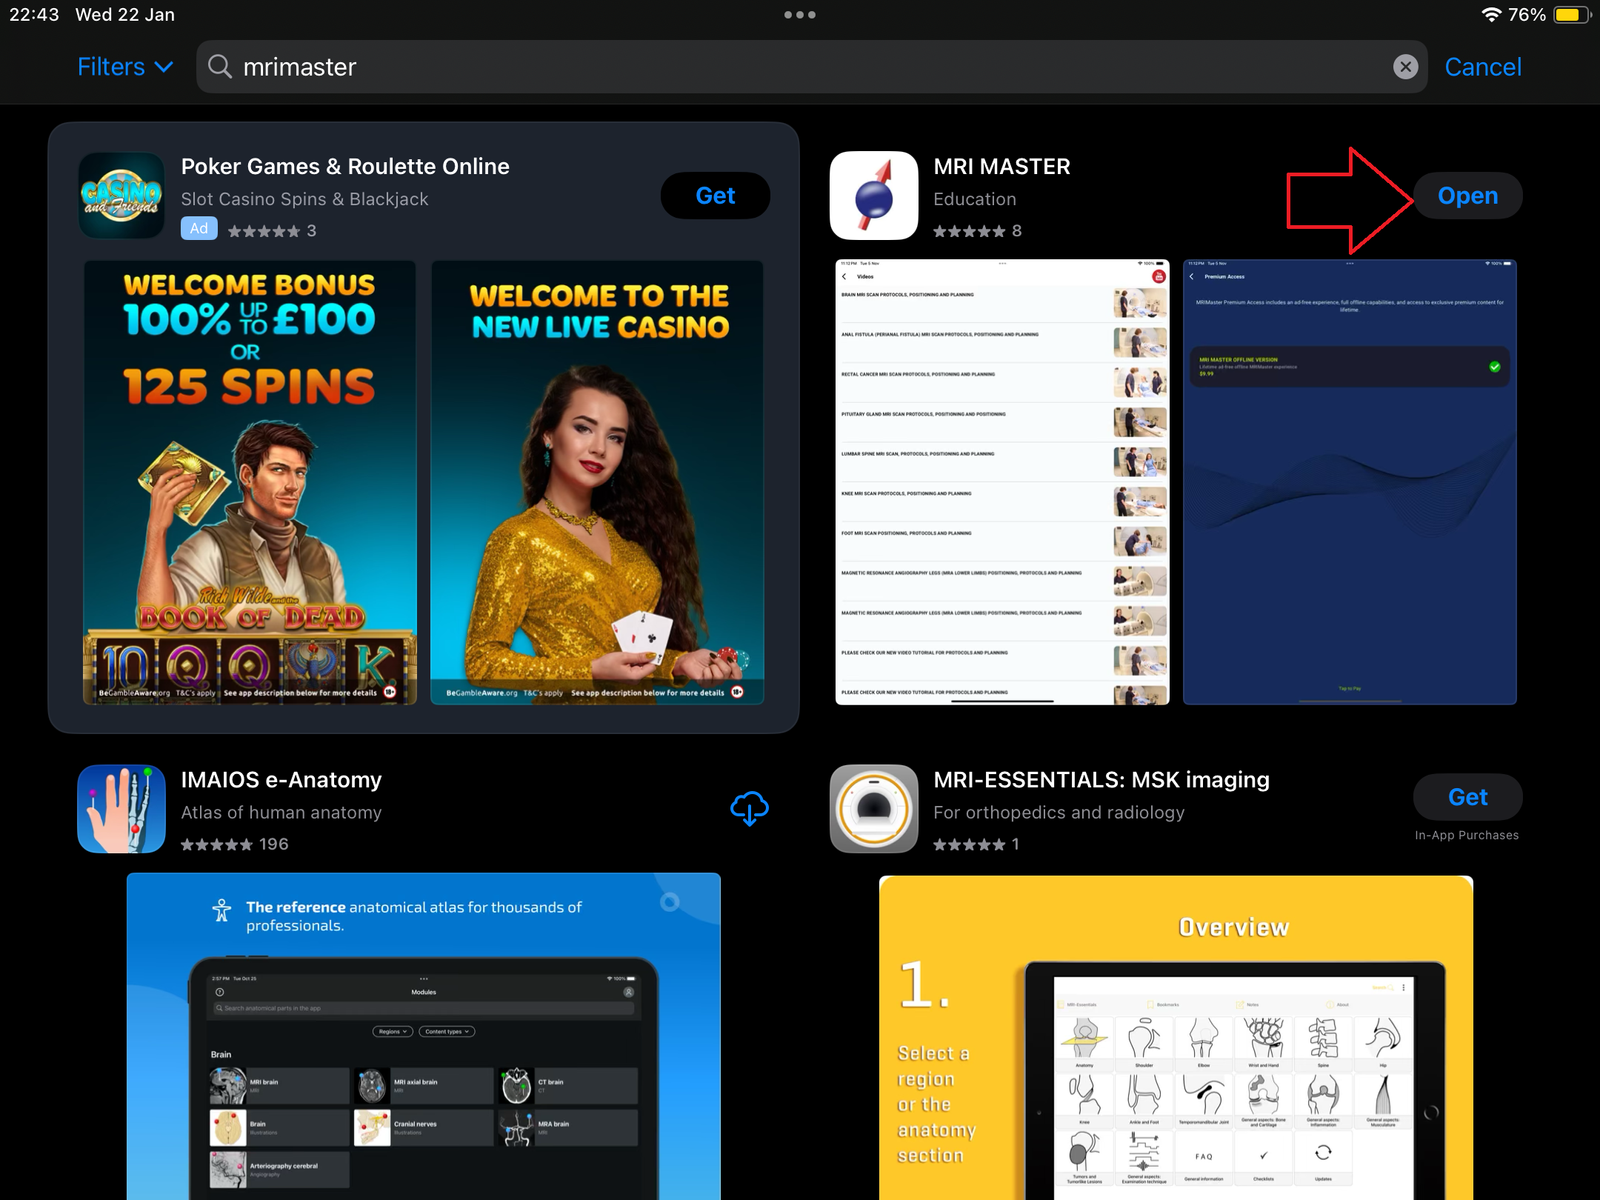Tap Atlas of human anatomy subtitle
The height and width of the screenshot is (1200, 1600).
pos(281,812)
